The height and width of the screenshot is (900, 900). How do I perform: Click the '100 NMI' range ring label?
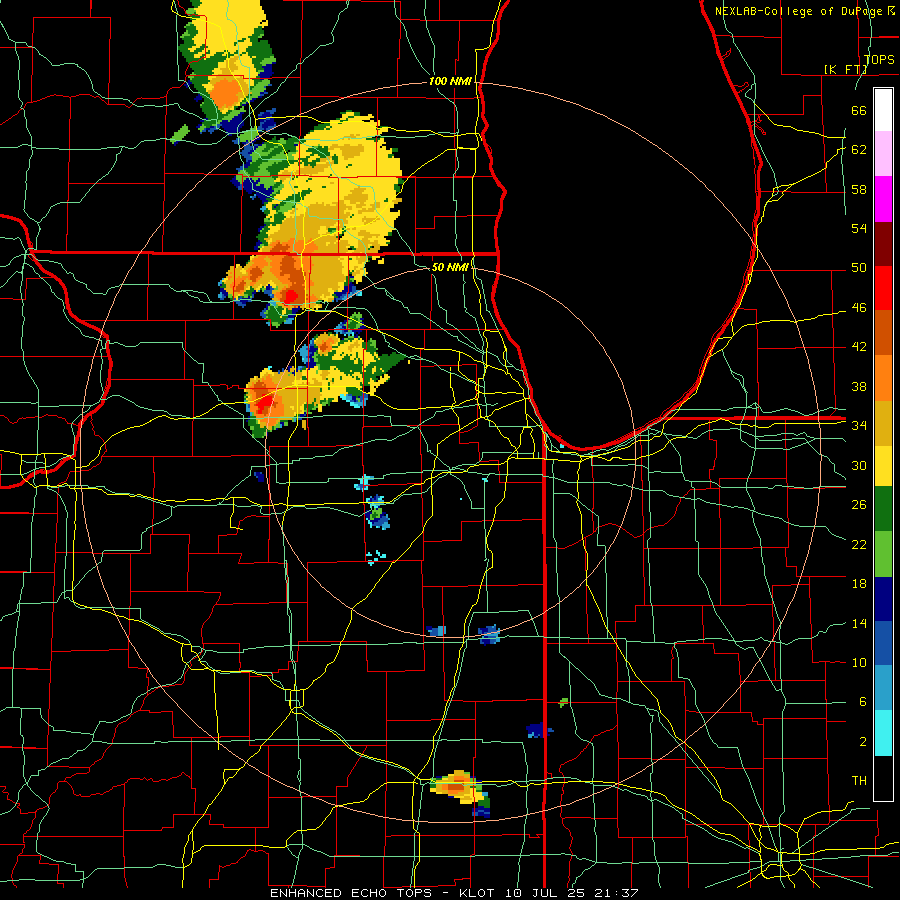pyautogui.click(x=450, y=82)
